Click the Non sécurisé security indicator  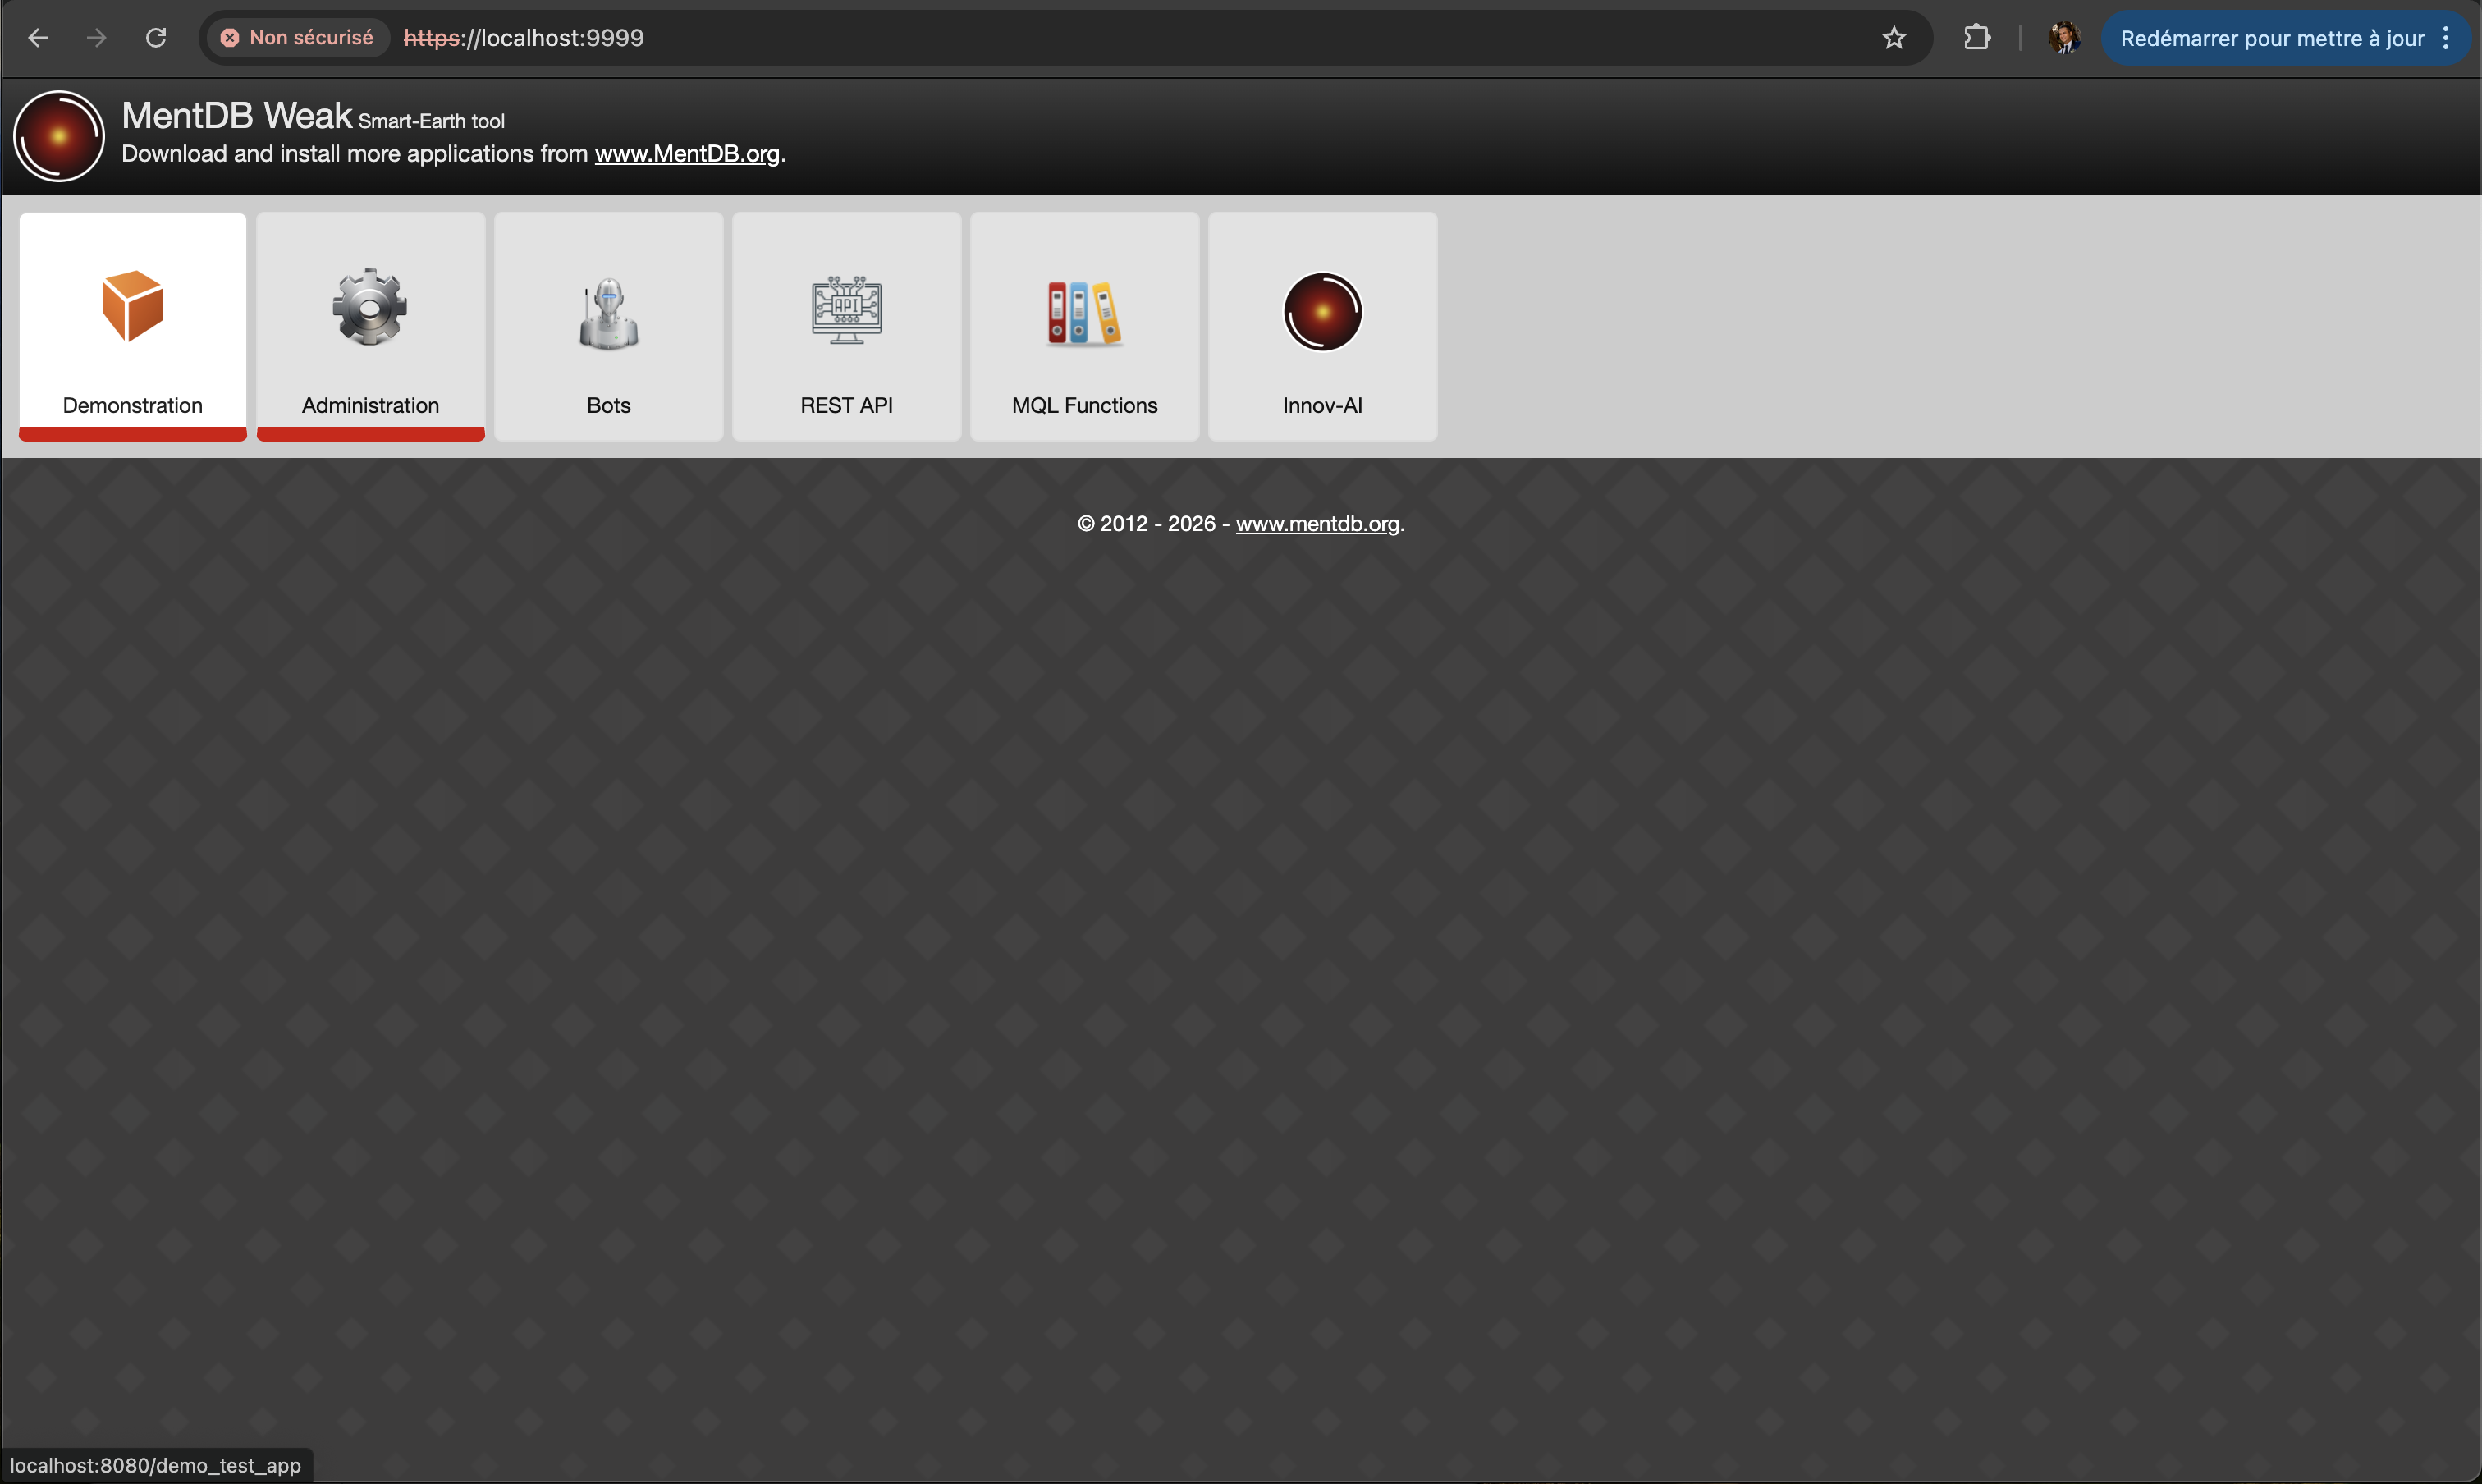point(297,38)
